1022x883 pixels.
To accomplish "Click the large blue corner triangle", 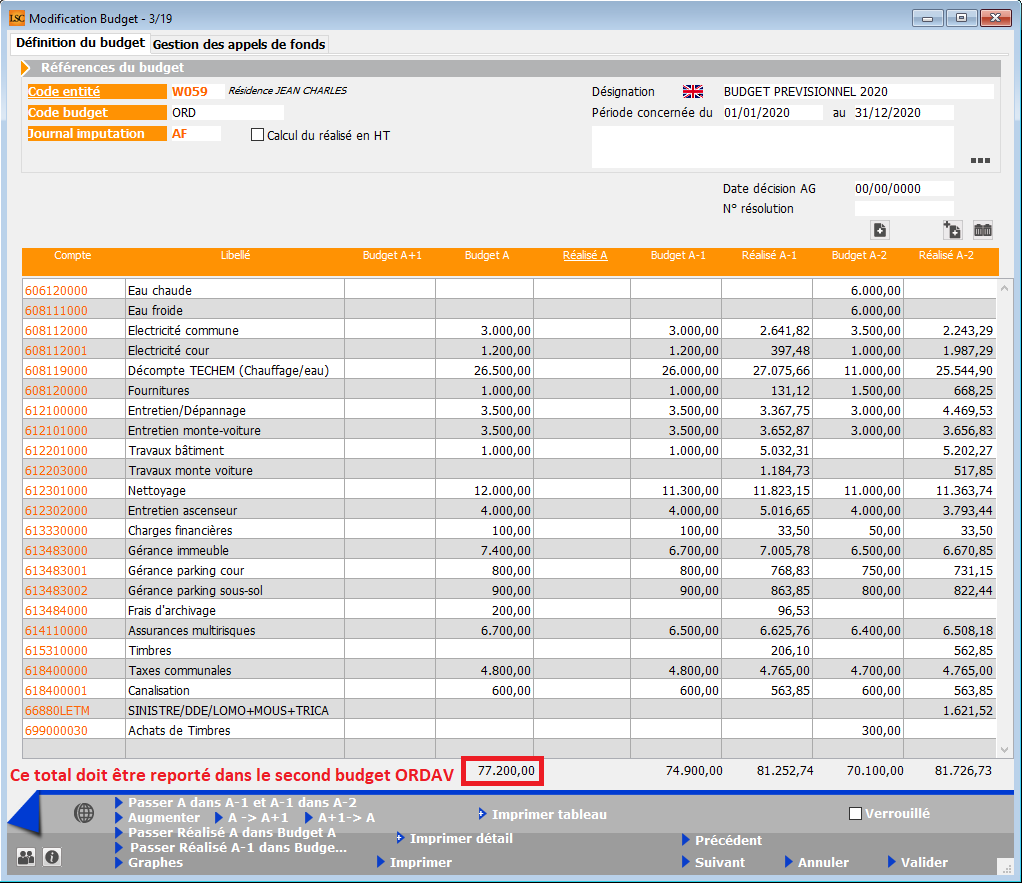I will click(x=26, y=813).
